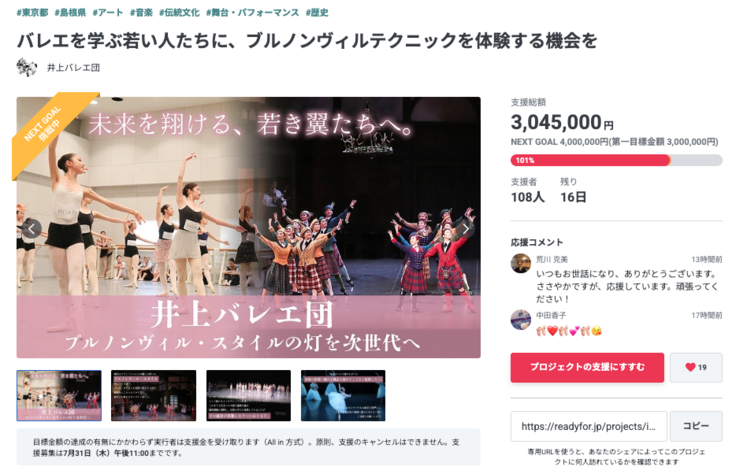
Task: Open the #音楽 tag
Action: [x=141, y=13]
